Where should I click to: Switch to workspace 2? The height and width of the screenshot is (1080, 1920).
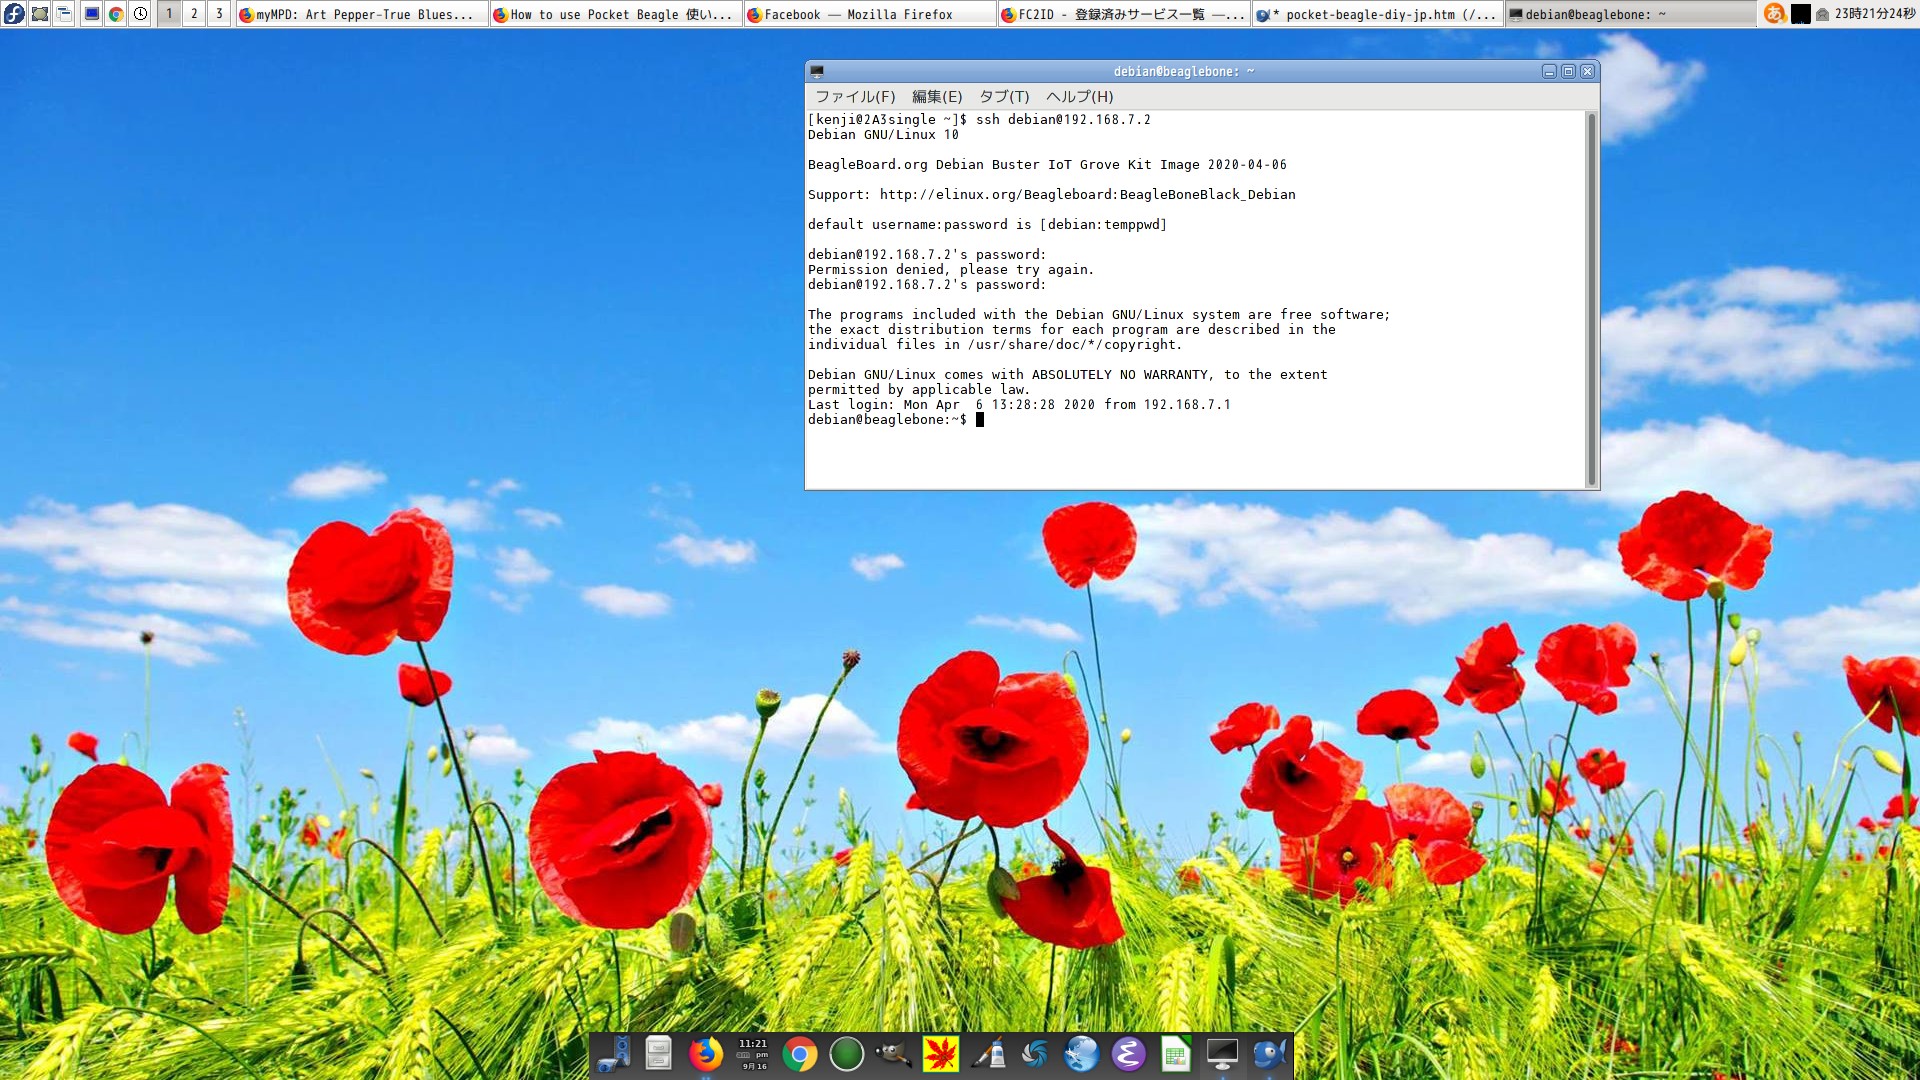click(193, 14)
